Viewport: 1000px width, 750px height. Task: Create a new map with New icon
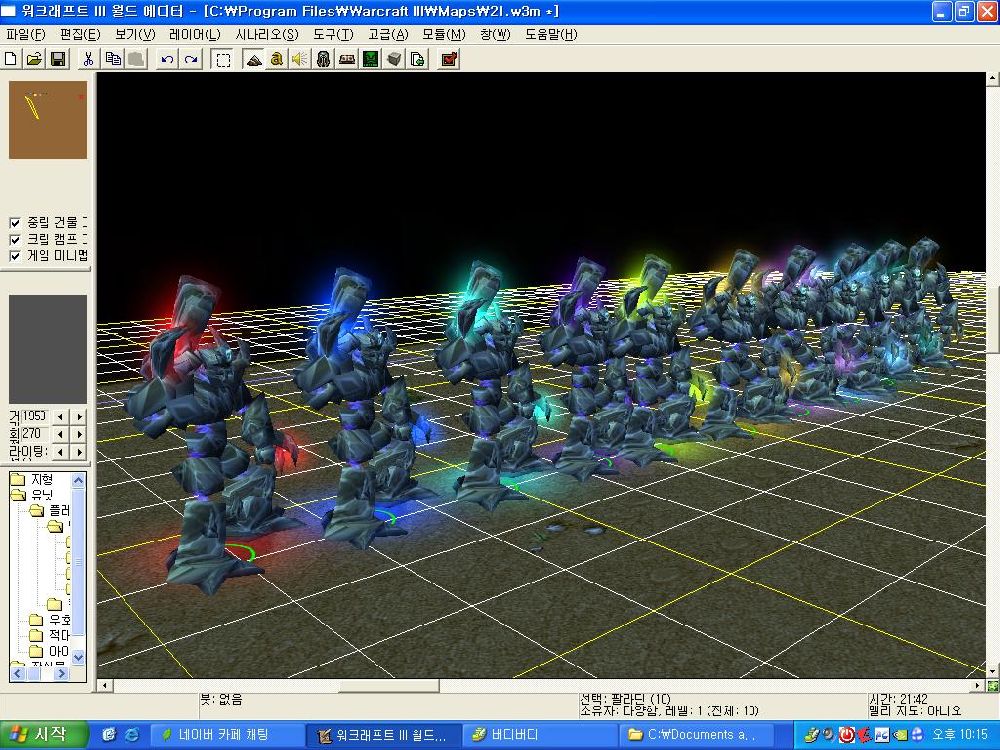[11, 59]
